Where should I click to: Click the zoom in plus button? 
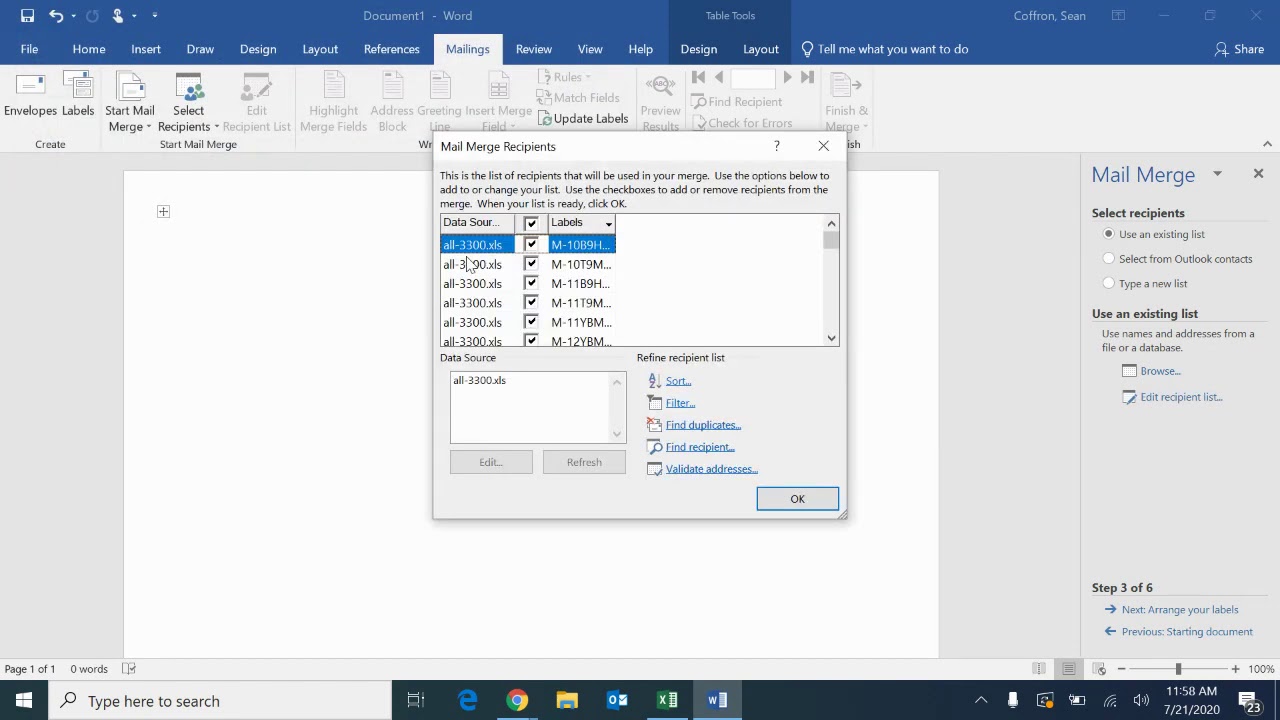pos(1235,669)
